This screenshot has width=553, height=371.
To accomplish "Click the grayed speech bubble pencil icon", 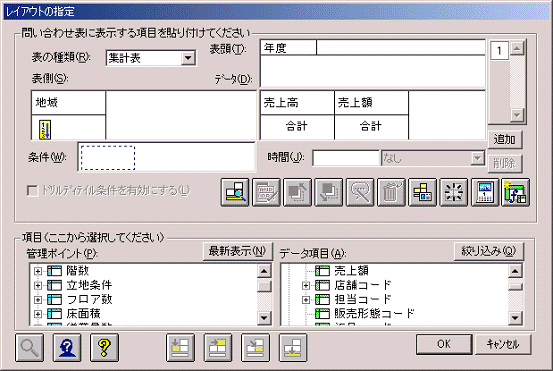I will tap(360, 192).
